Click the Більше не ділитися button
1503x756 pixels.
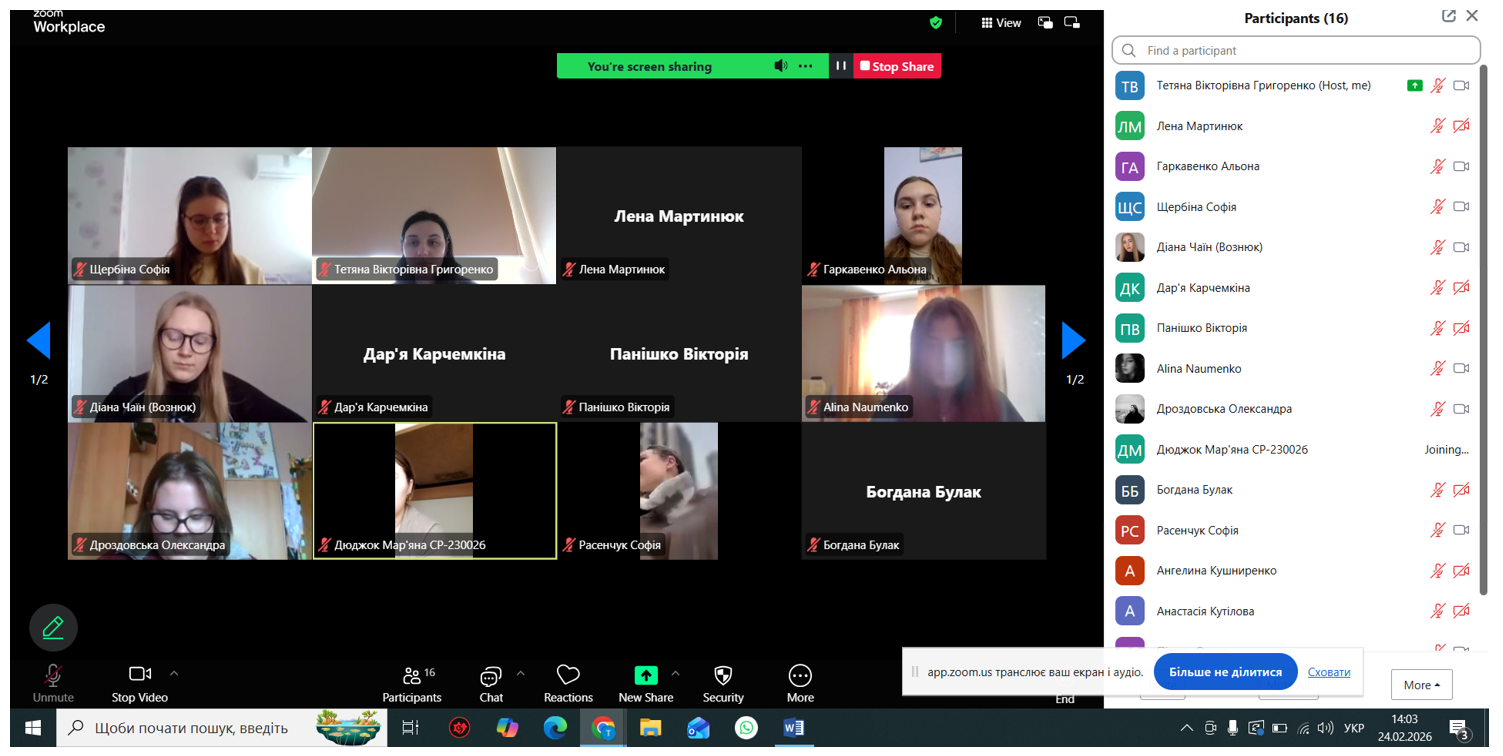point(1225,672)
